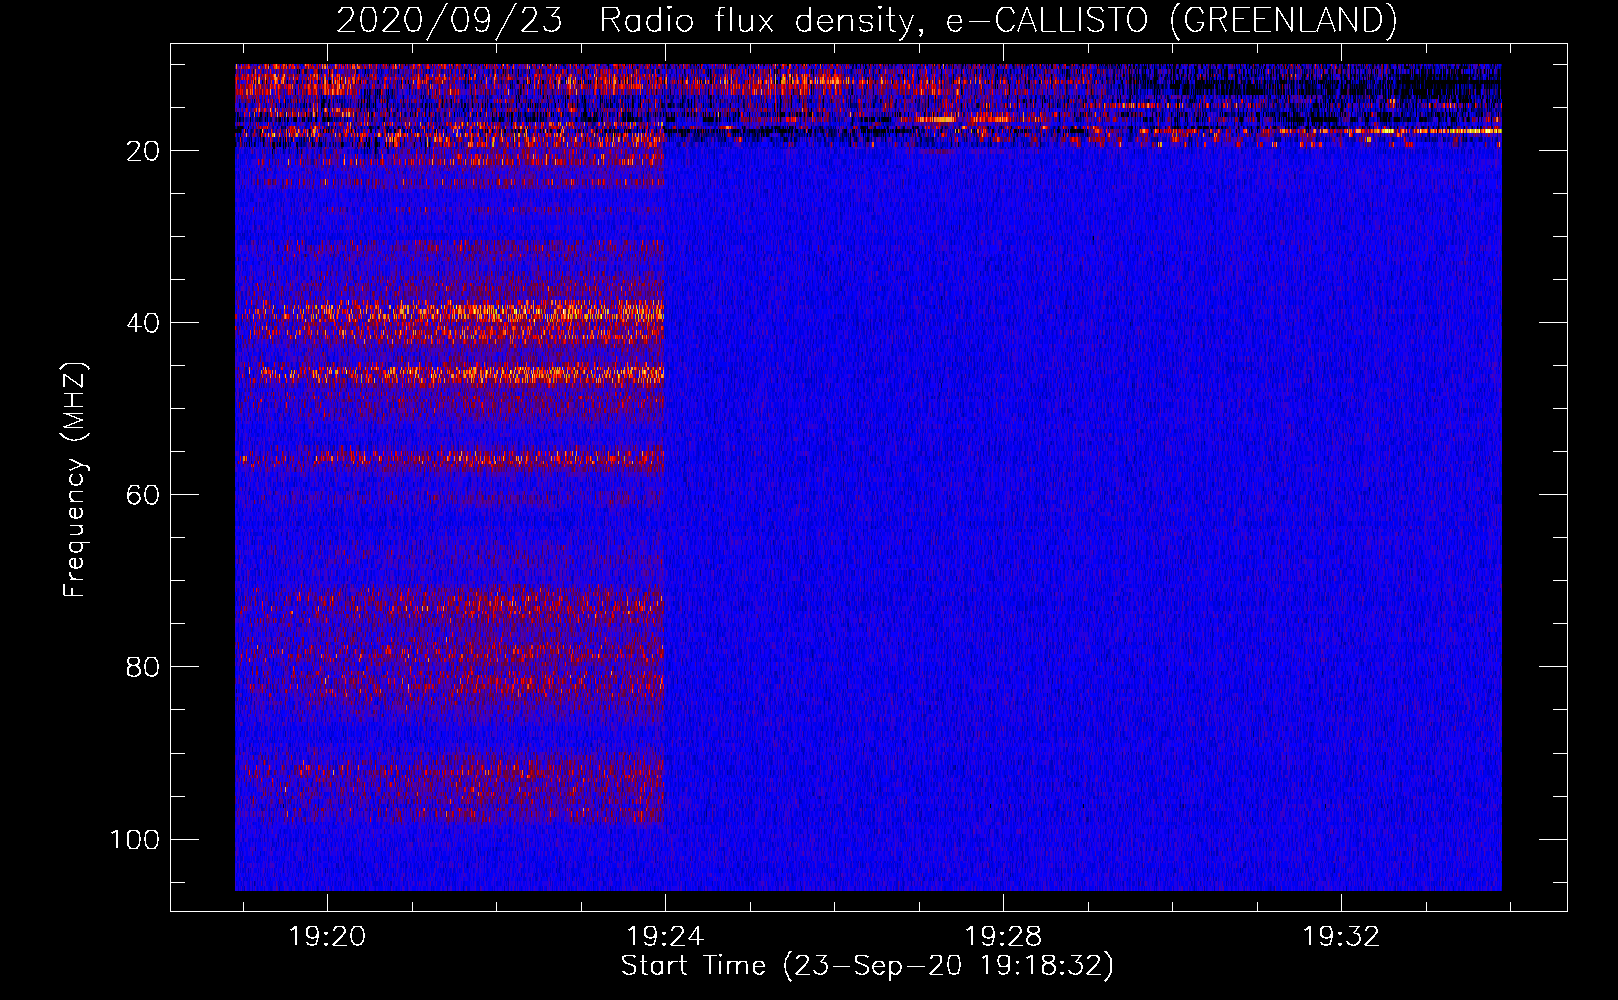Click the plot title "2020/09/23 Radio flux density, e-CALLISTO (GREENLAND)"

[866, 20]
